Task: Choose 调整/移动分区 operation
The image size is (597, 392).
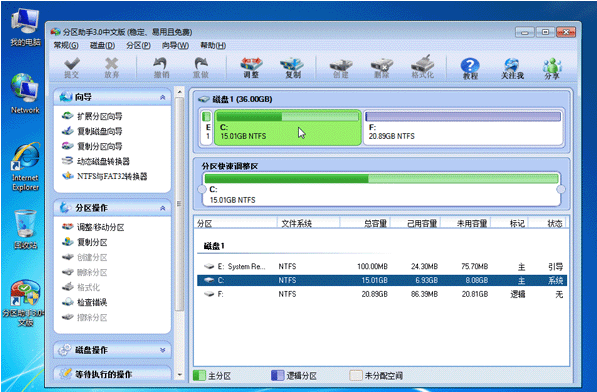Action: (93, 227)
